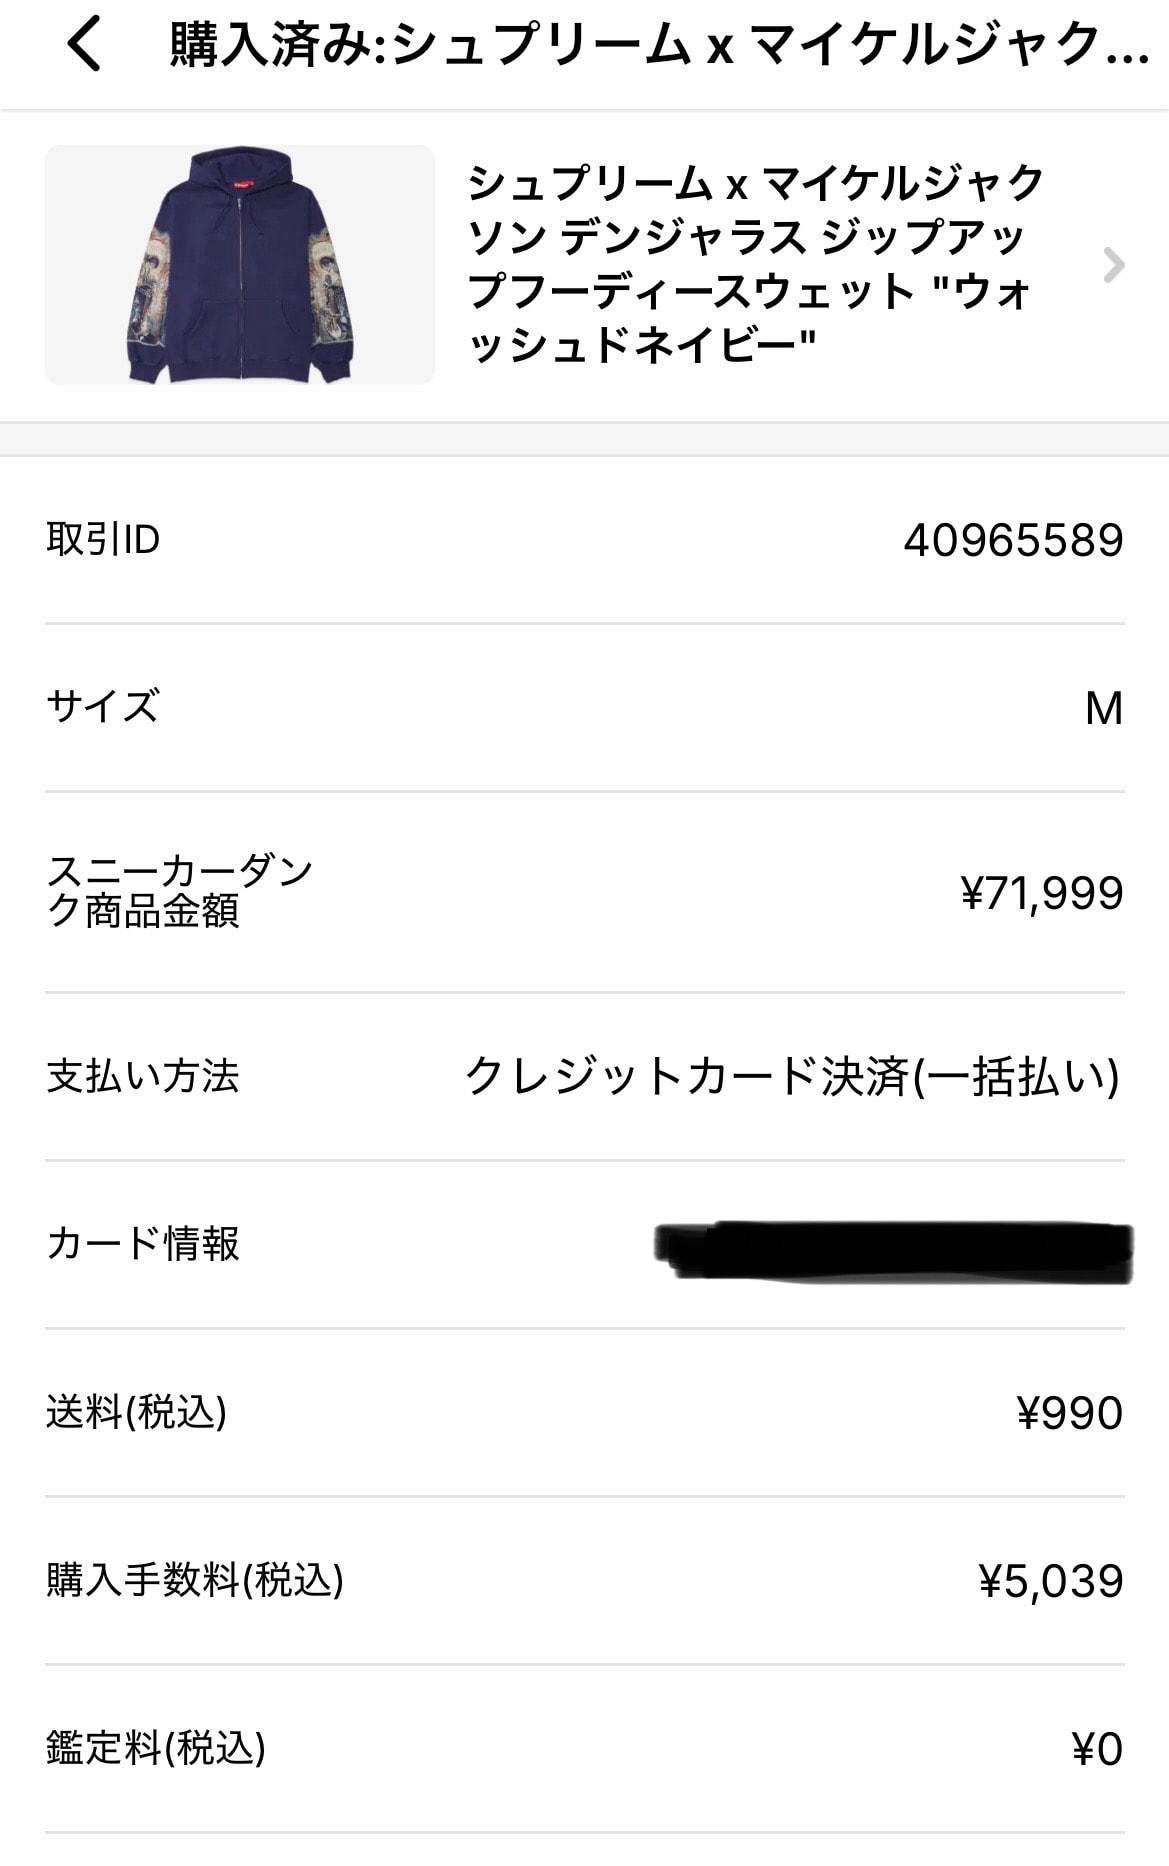Select the size value M
1169x1866 pixels.
(x=1104, y=708)
